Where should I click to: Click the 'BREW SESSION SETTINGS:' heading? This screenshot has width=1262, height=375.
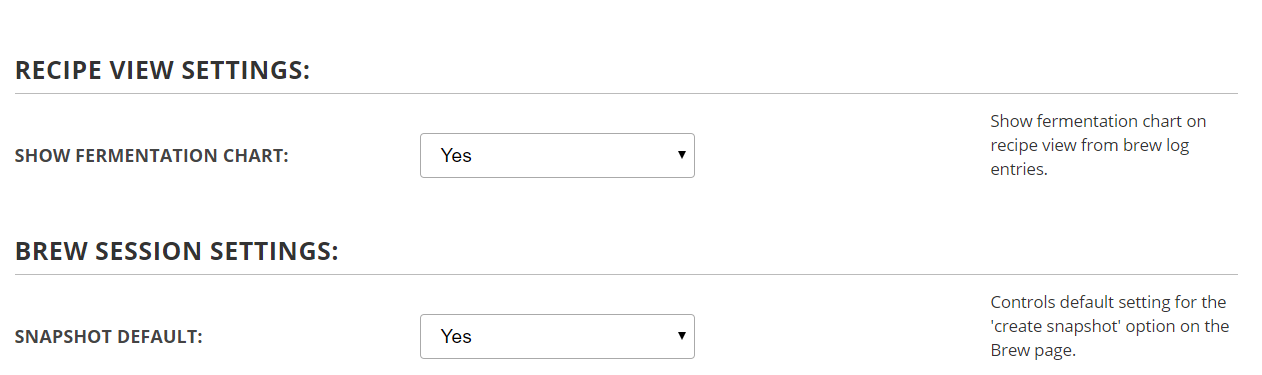point(177,252)
